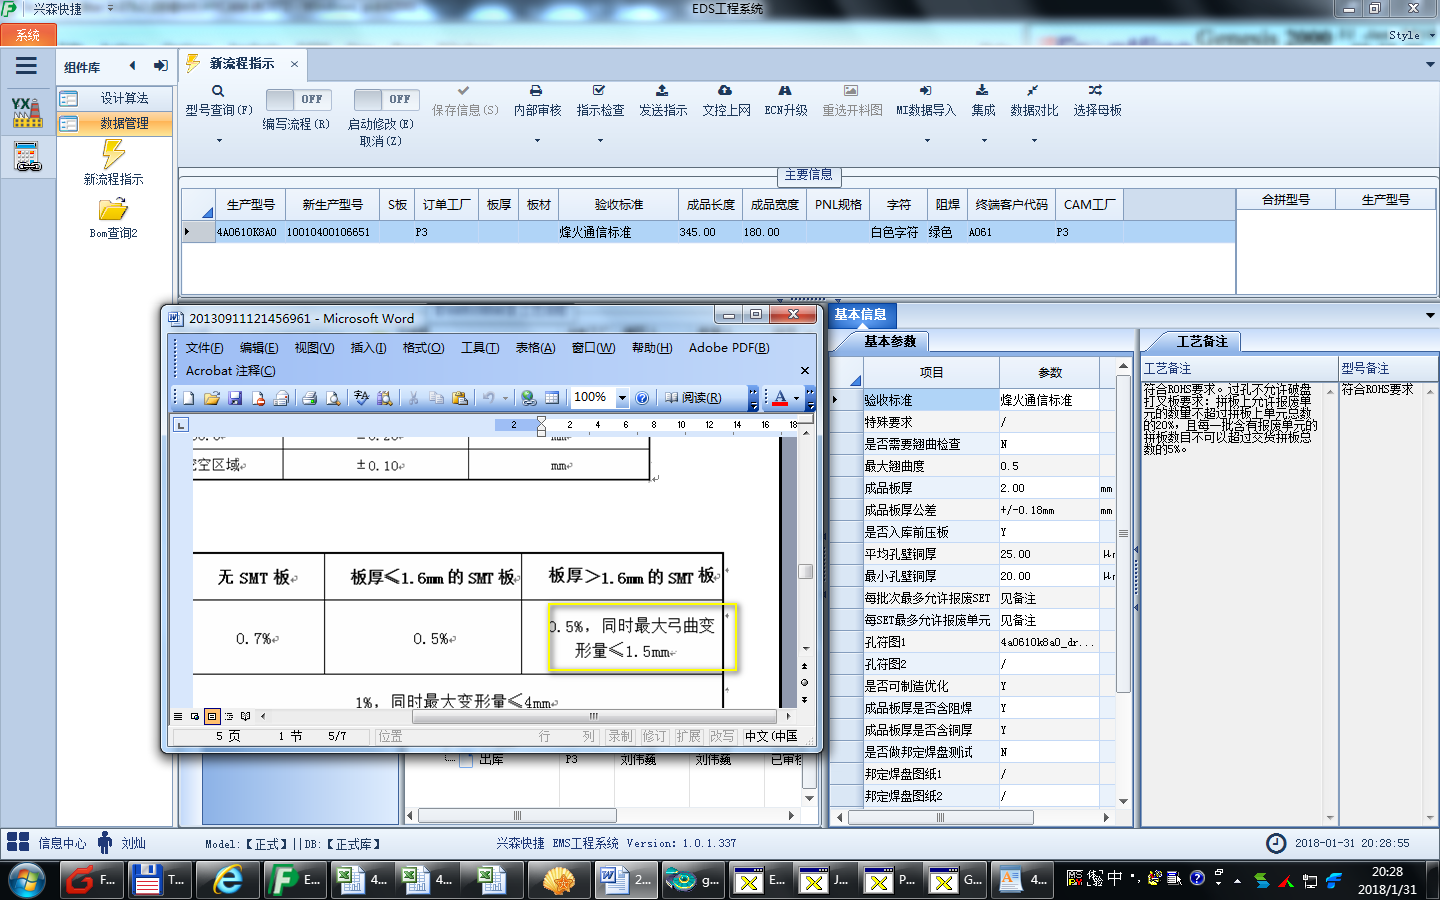
Task: Open Bom查询2 folder item
Action: [113, 218]
